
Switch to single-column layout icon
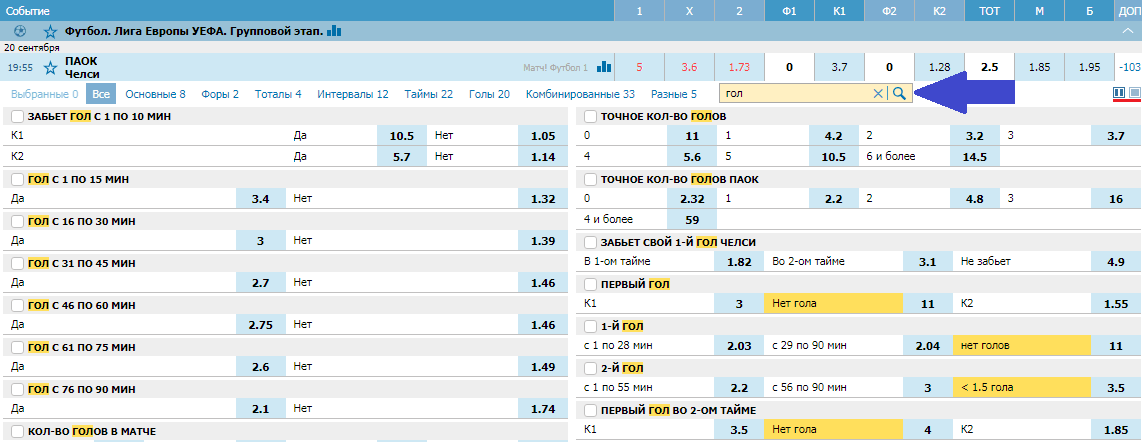coord(1134,92)
